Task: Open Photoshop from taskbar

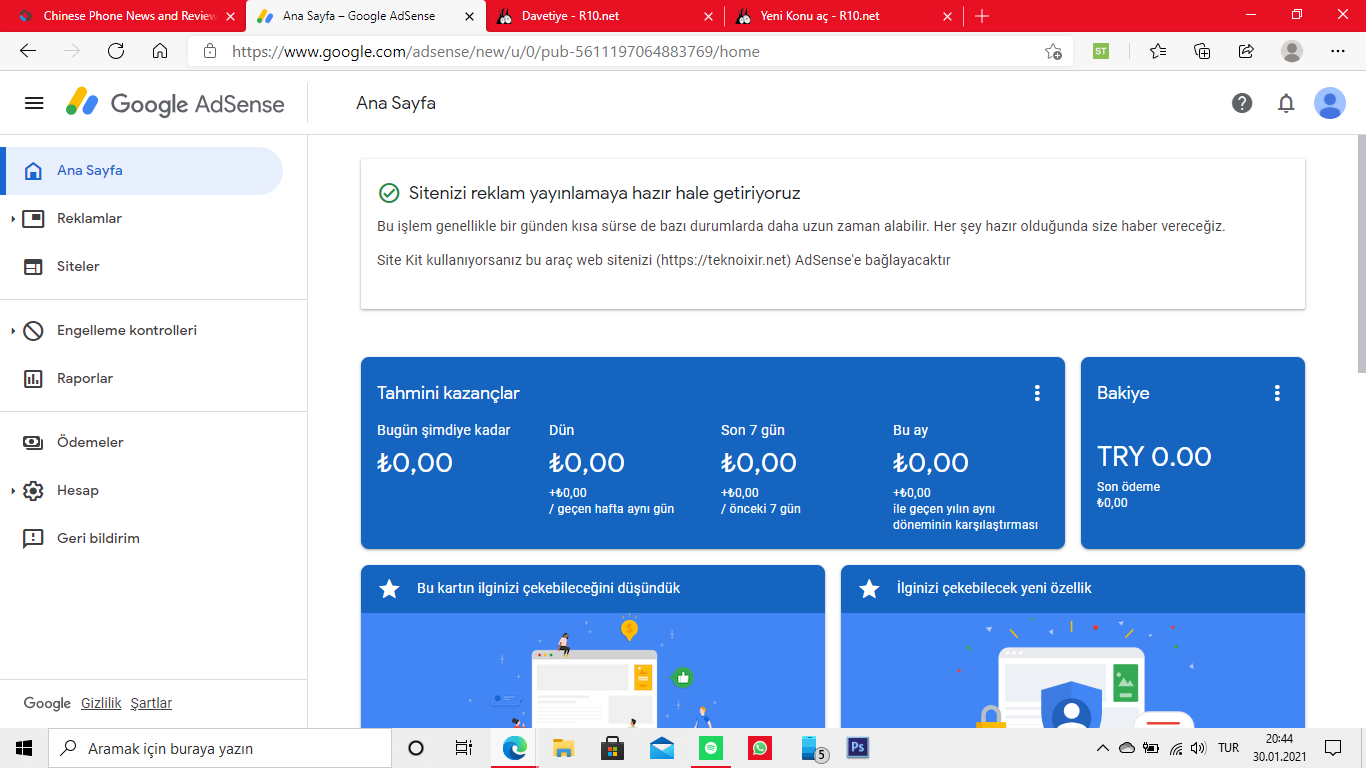Action: pyautogui.click(x=857, y=748)
